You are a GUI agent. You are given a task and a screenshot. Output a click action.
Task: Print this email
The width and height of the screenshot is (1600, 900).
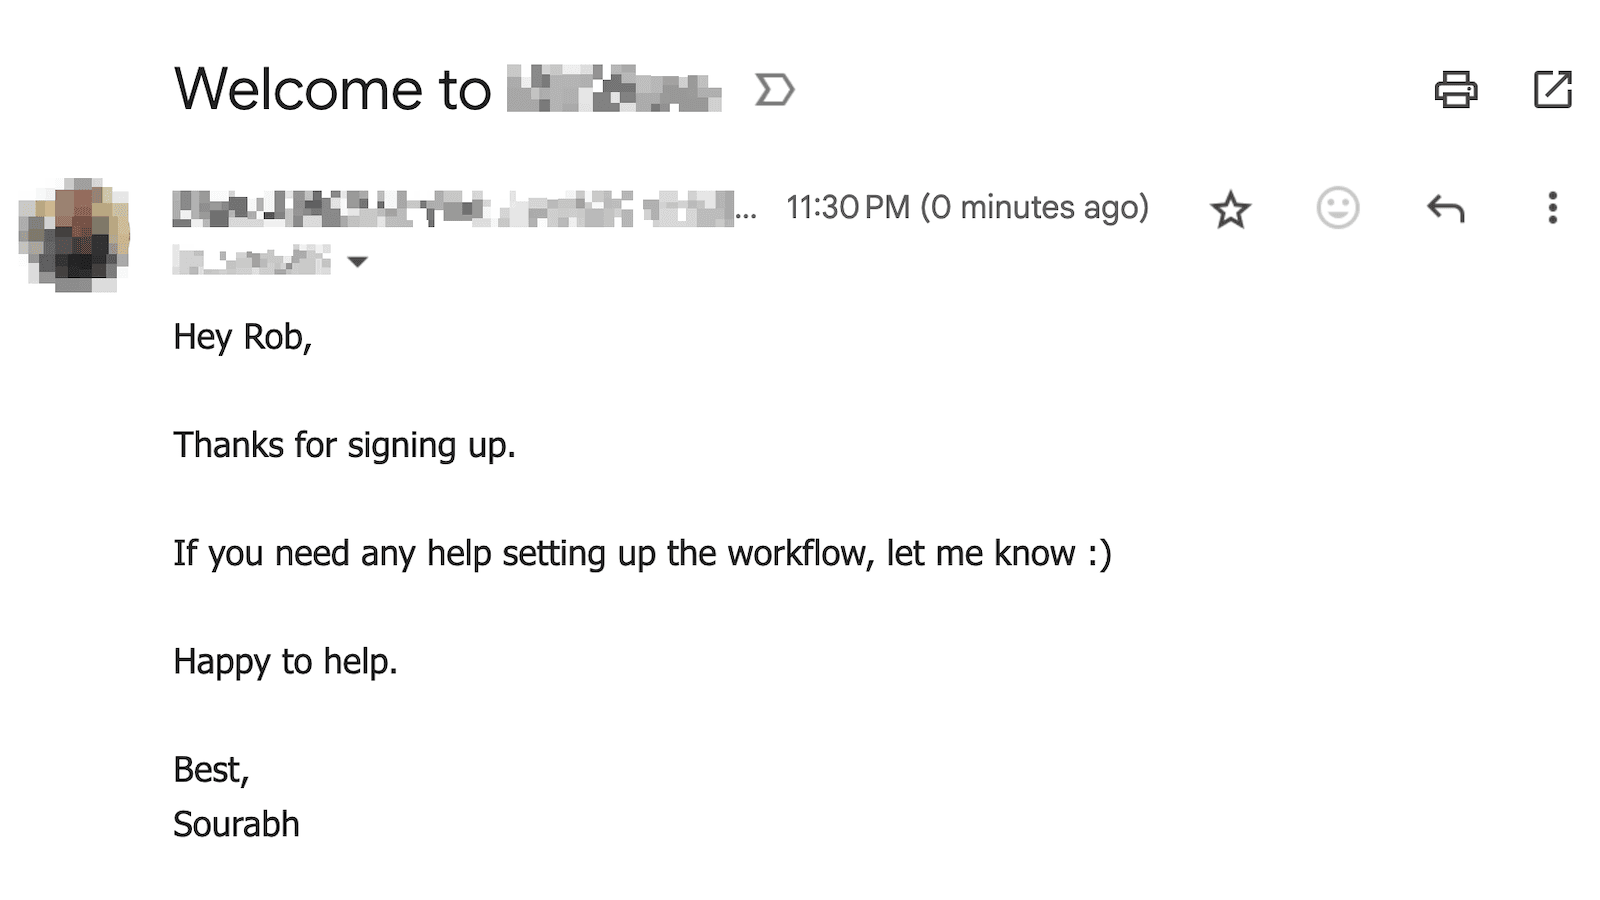(1455, 90)
